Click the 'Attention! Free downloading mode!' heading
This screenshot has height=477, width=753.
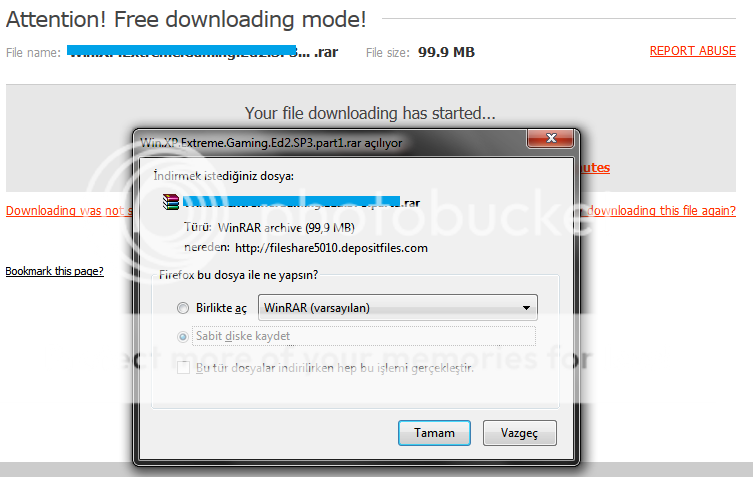(x=186, y=20)
